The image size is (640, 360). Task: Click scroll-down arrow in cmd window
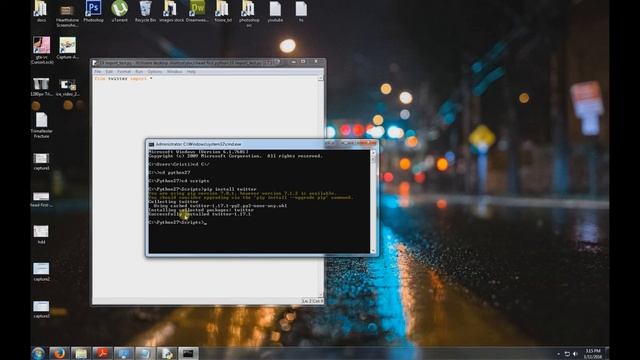click(373, 250)
